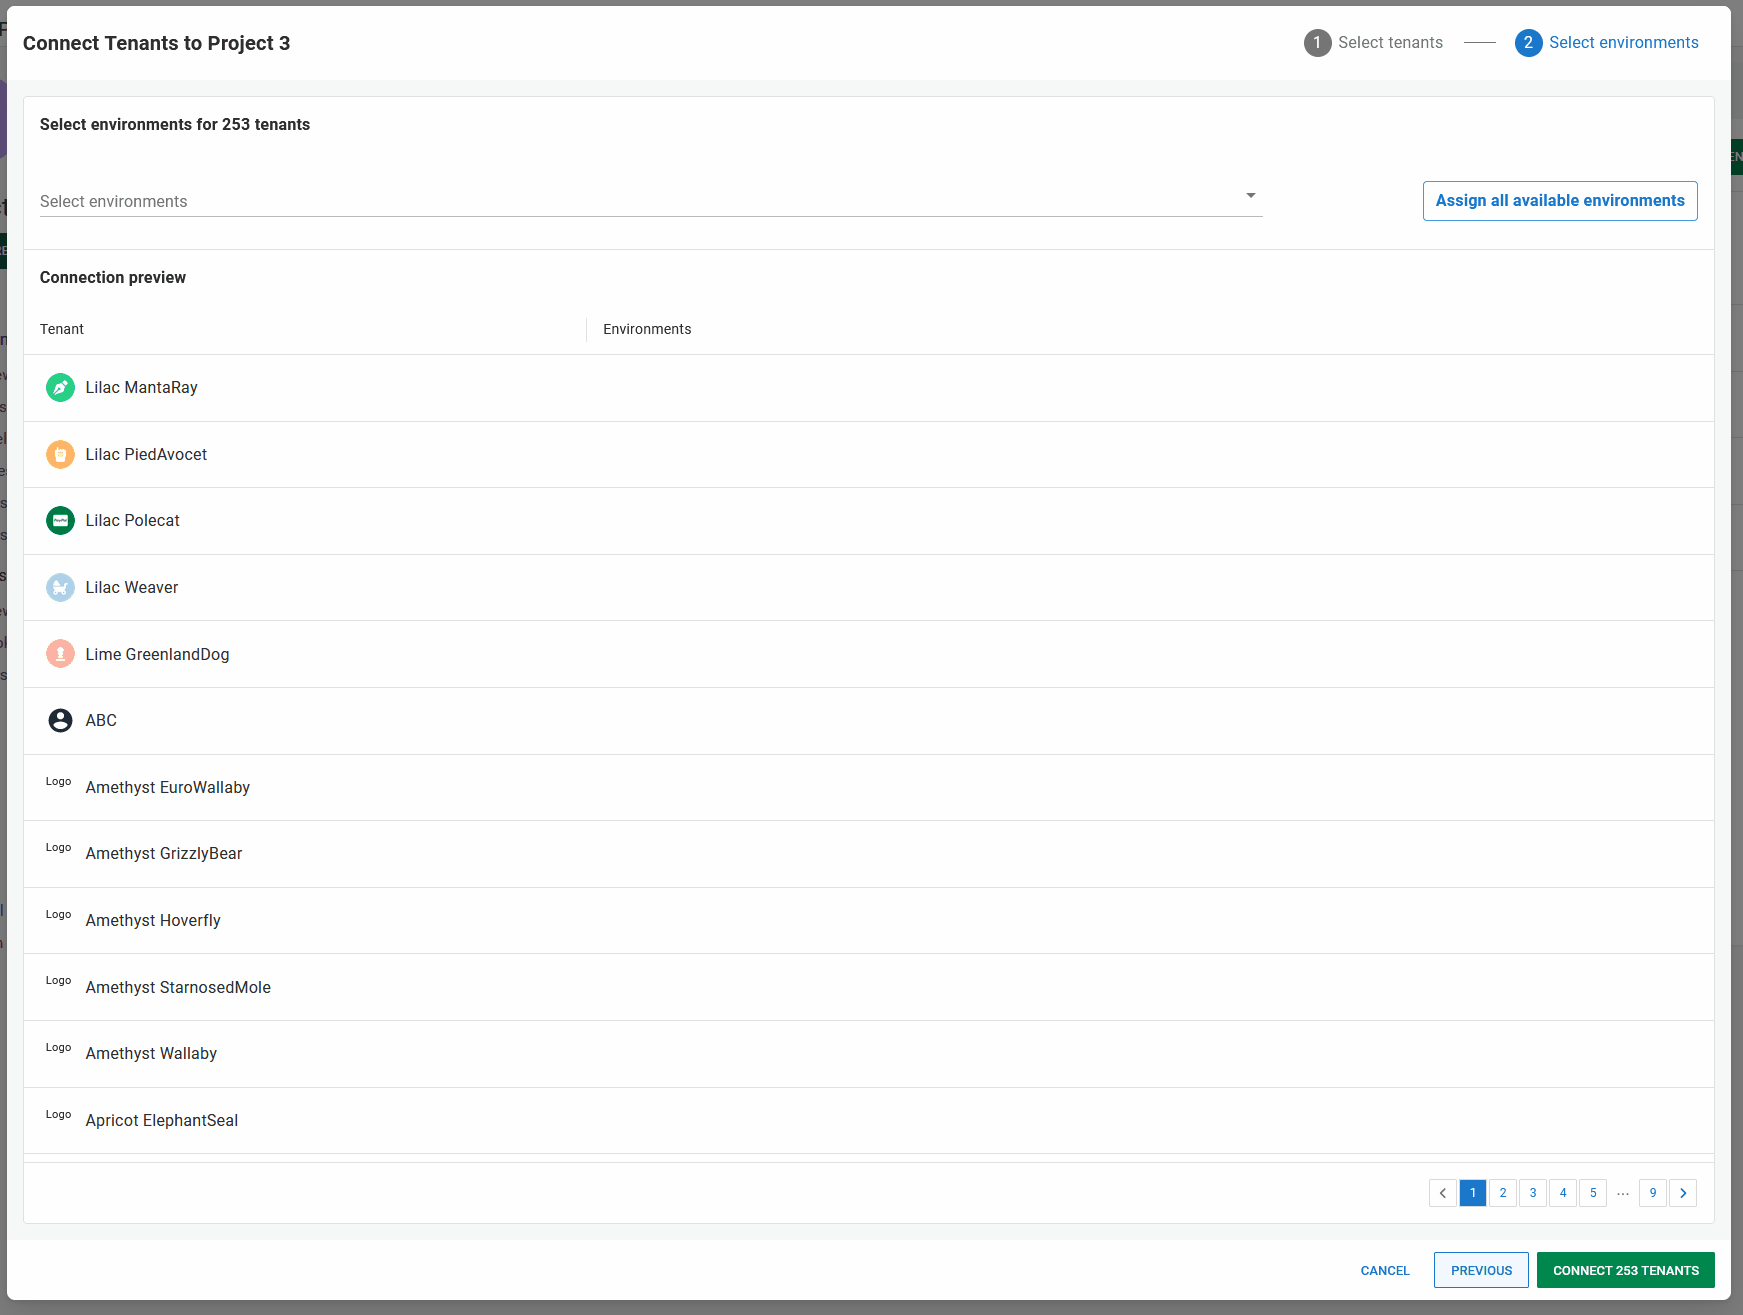Image resolution: width=1743 pixels, height=1315 pixels.
Task: Select the Select environments step label
Action: pyautogui.click(x=1624, y=42)
